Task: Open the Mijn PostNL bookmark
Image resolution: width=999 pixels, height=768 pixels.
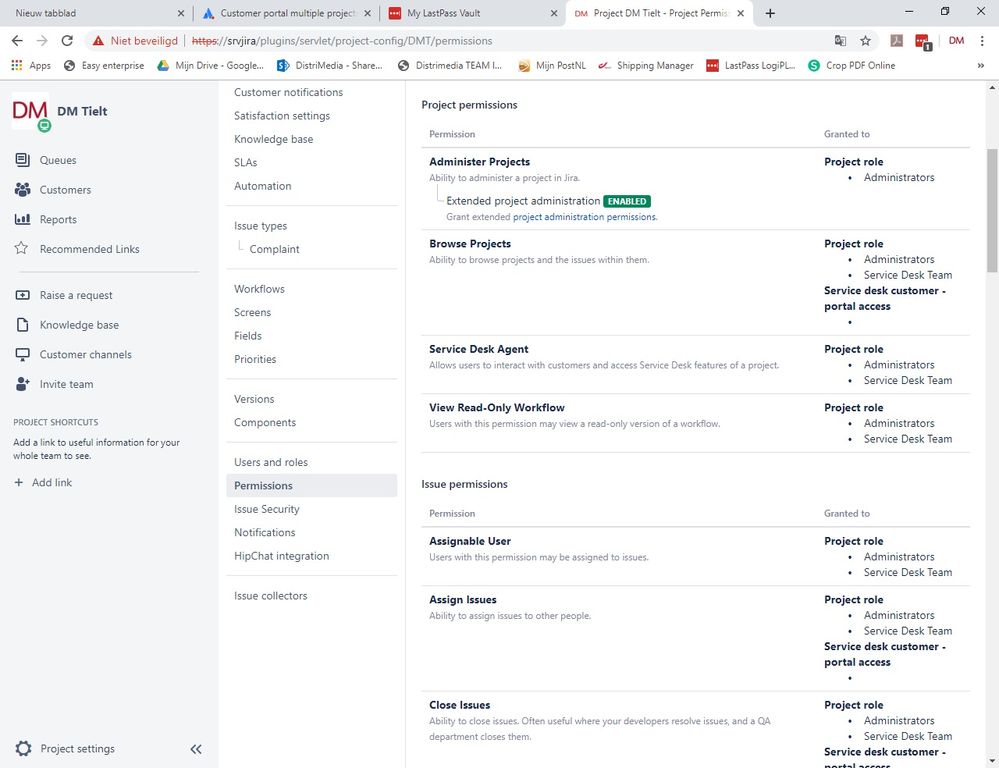Action: (x=552, y=65)
